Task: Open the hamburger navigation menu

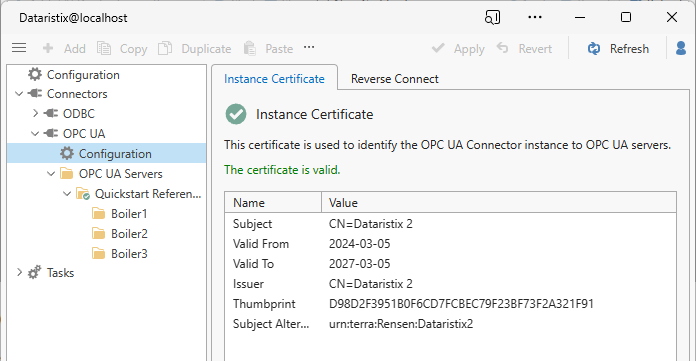Action: pos(19,48)
